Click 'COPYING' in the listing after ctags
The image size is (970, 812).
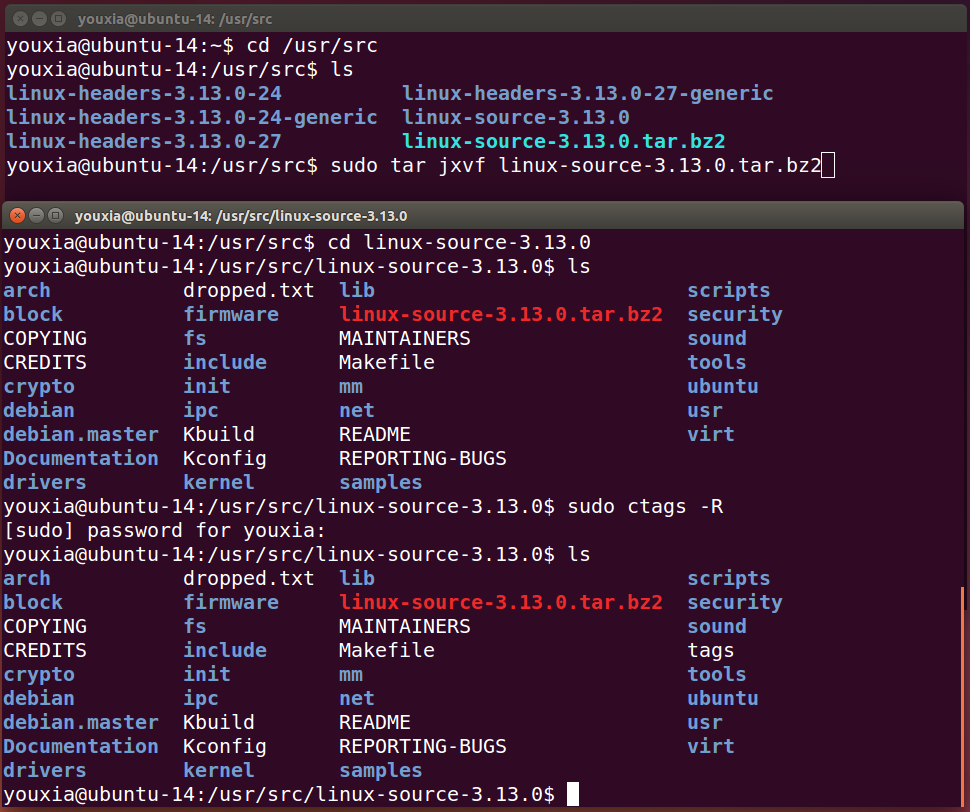[x=45, y=626]
